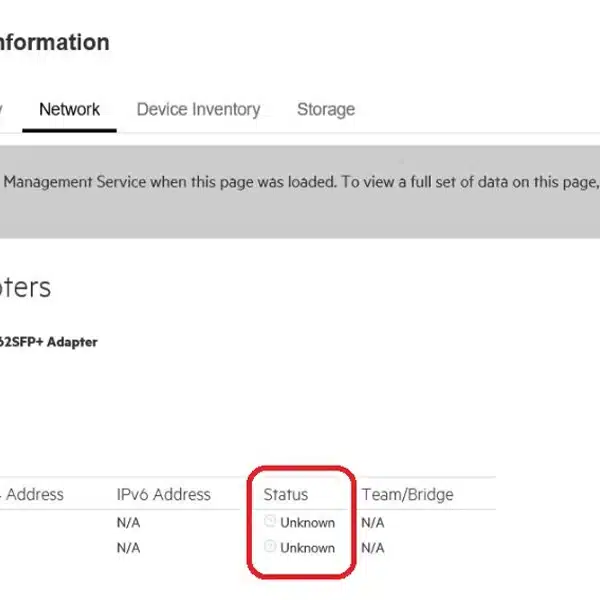
Task: Select the Storage tab
Action: coord(325,109)
